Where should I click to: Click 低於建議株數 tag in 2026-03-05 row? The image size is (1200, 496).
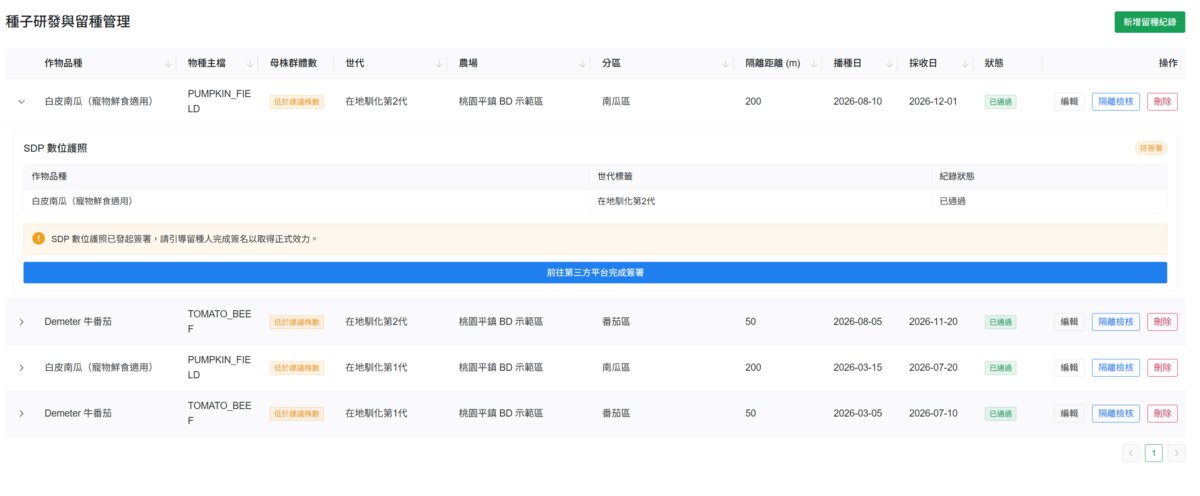tap(297, 414)
